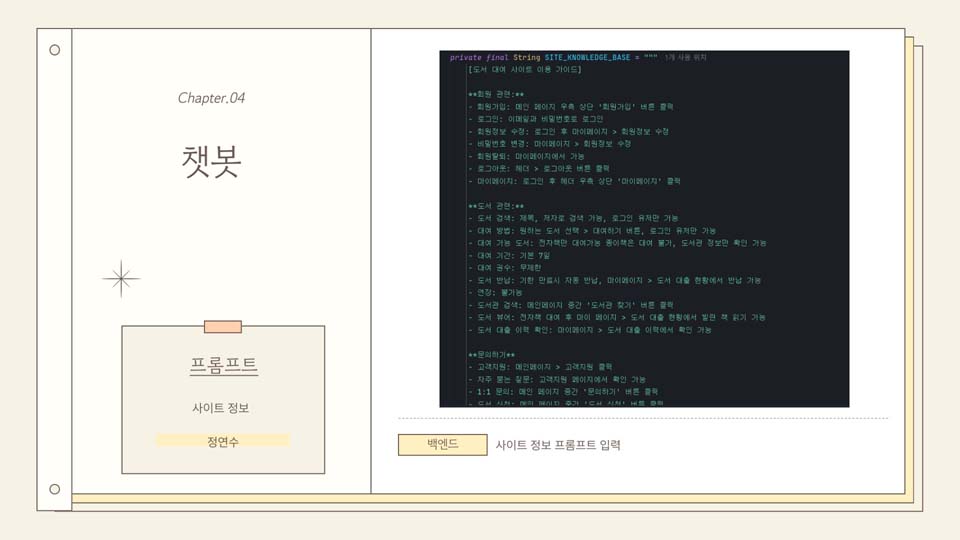Click the SITE_KNOWLEDGE_BASE variable name
Screen dimensions: 960x540
587,58
